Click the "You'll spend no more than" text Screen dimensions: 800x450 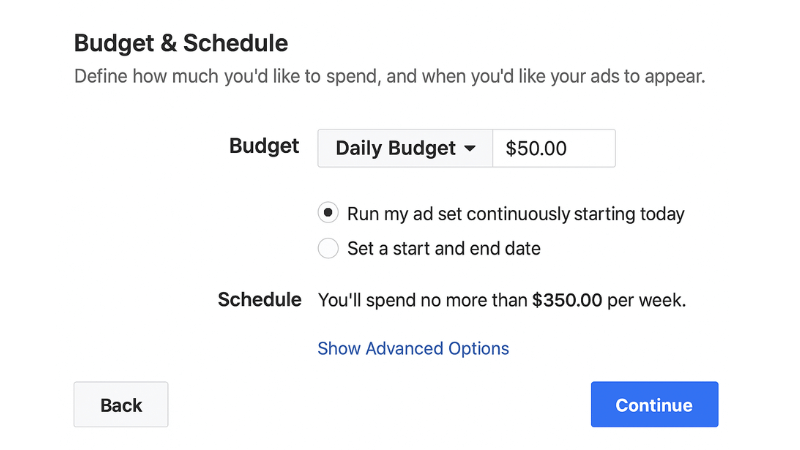coord(422,300)
